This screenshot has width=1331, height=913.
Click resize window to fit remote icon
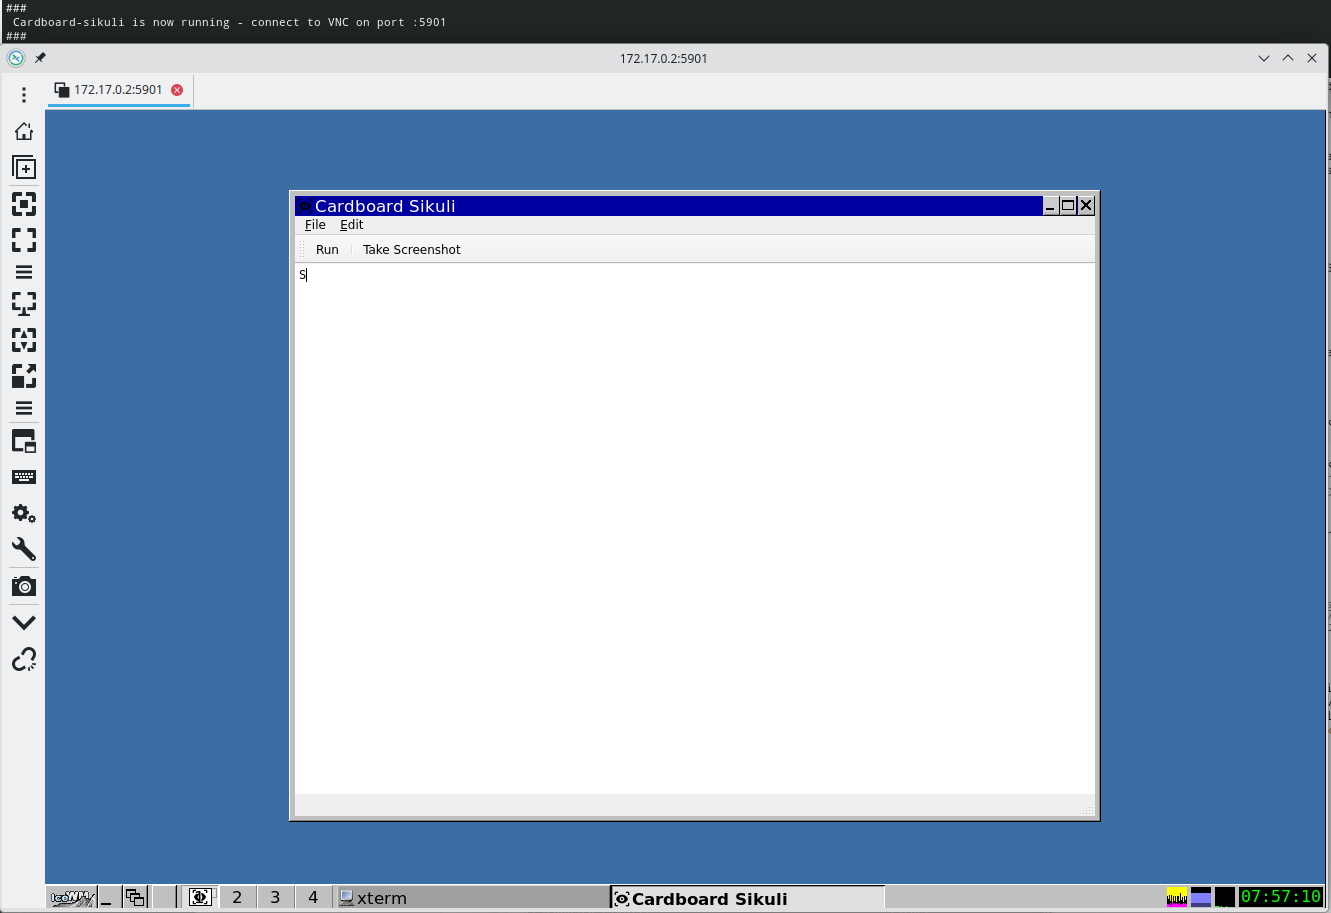tap(24, 203)
